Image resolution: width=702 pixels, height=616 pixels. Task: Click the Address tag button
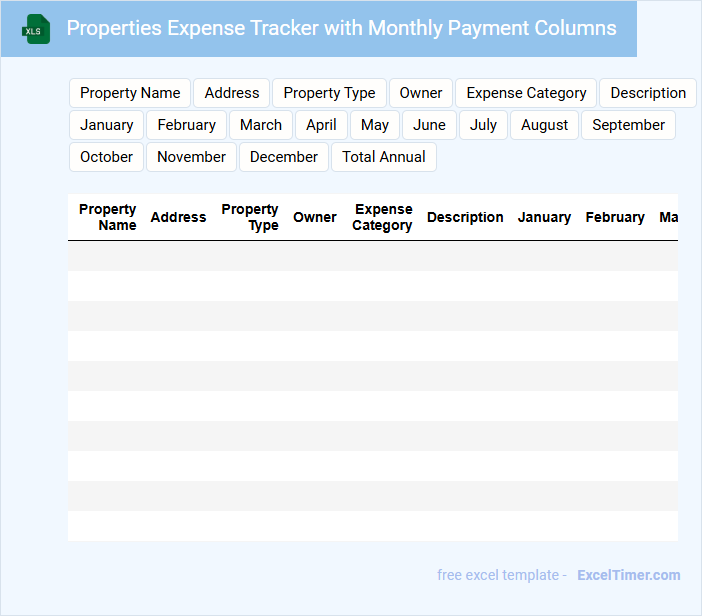click(x=232, y=93)
